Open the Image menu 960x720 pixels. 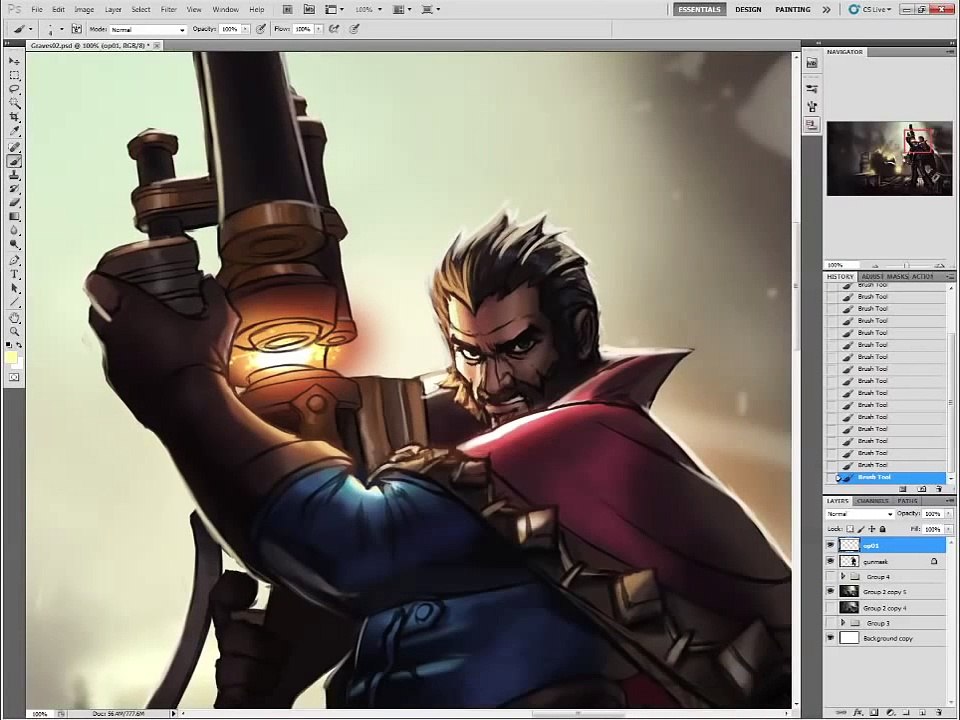[84, 9]
